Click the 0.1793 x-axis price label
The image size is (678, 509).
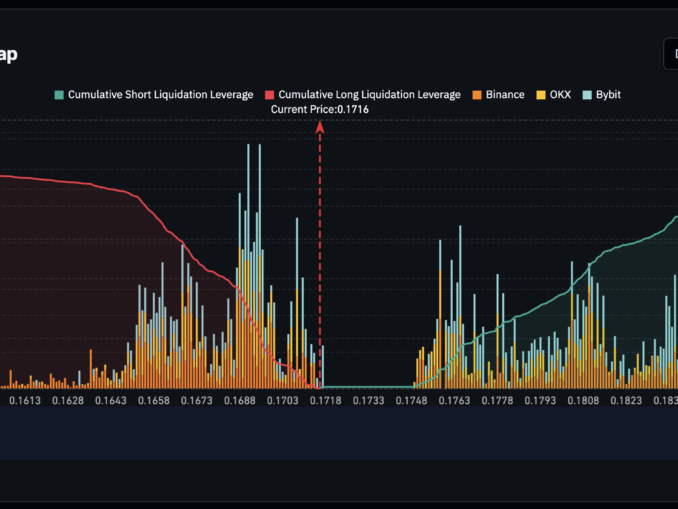click(541, 401)
